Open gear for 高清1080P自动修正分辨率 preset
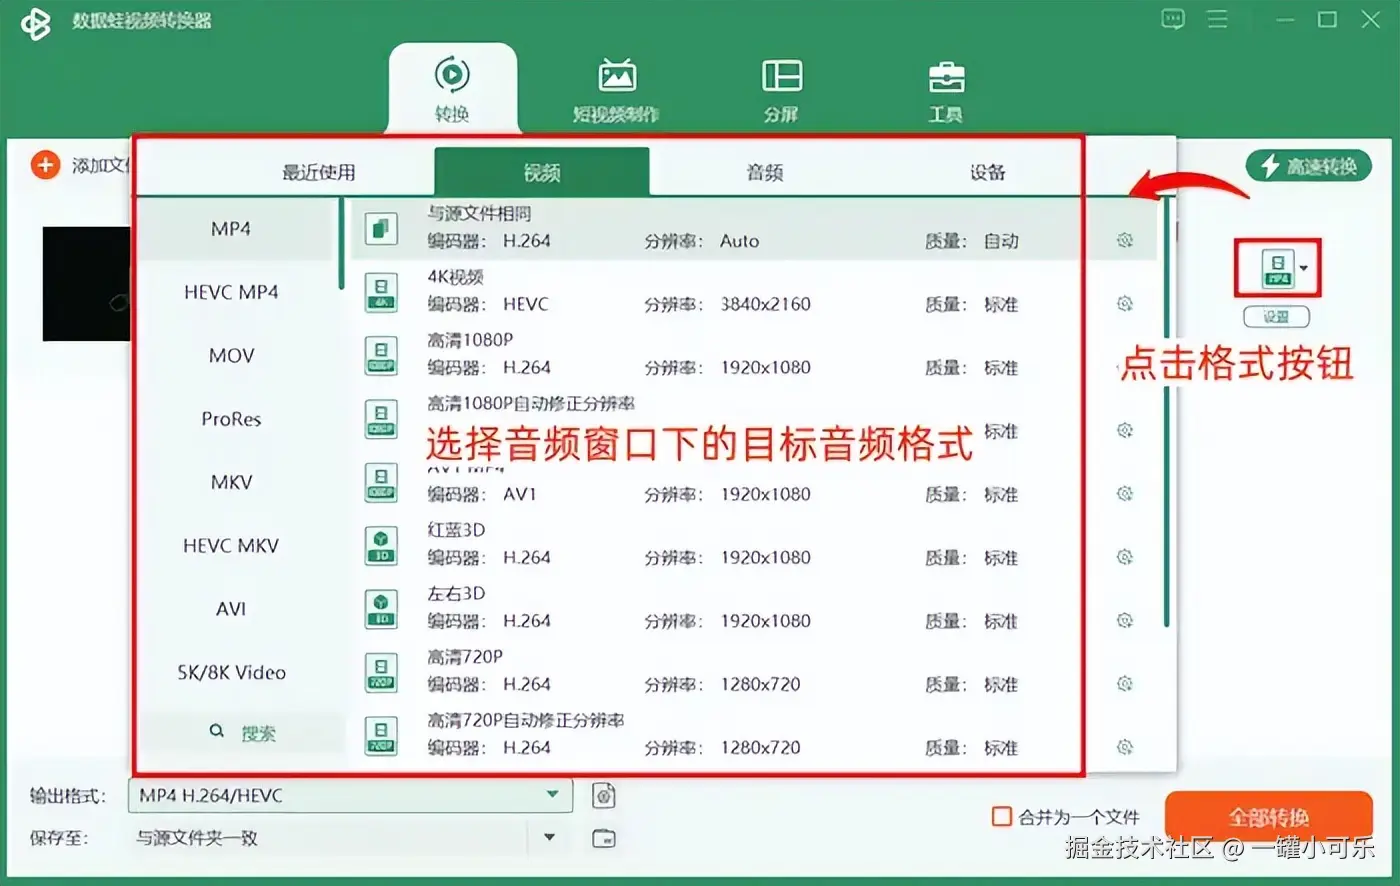 click(1125, 430)
